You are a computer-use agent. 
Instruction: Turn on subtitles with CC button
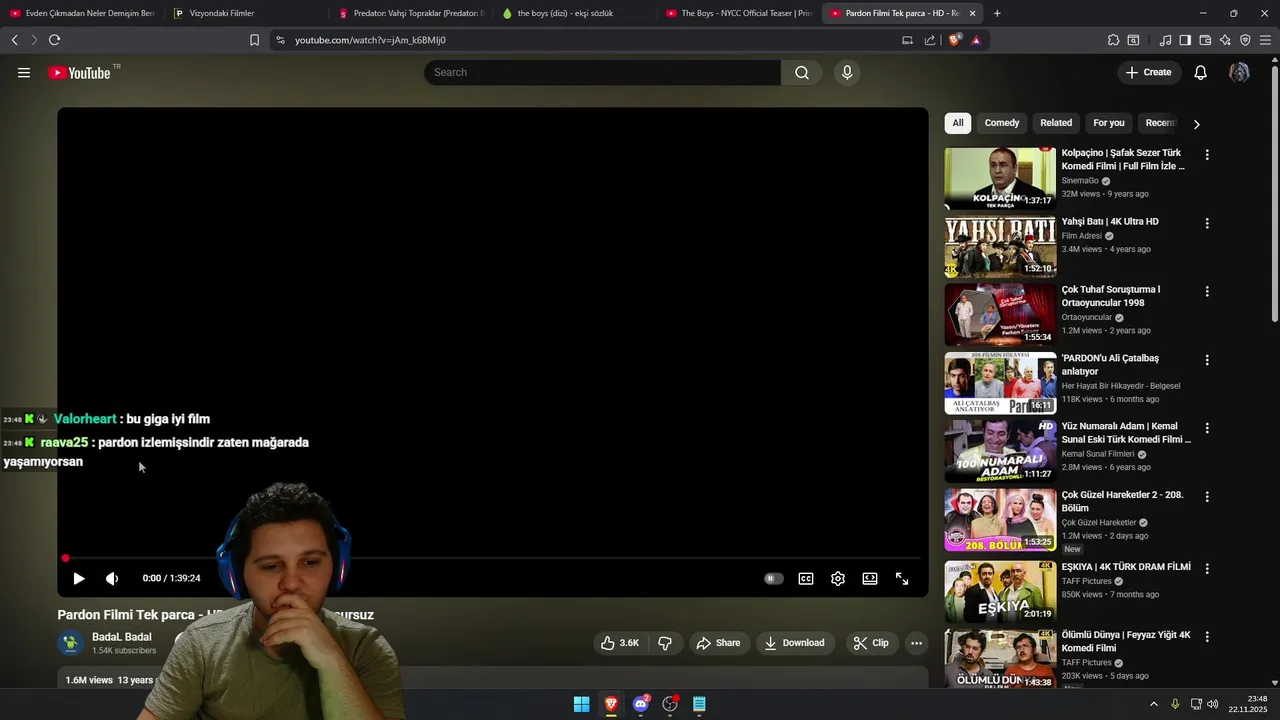pos(806,578)
